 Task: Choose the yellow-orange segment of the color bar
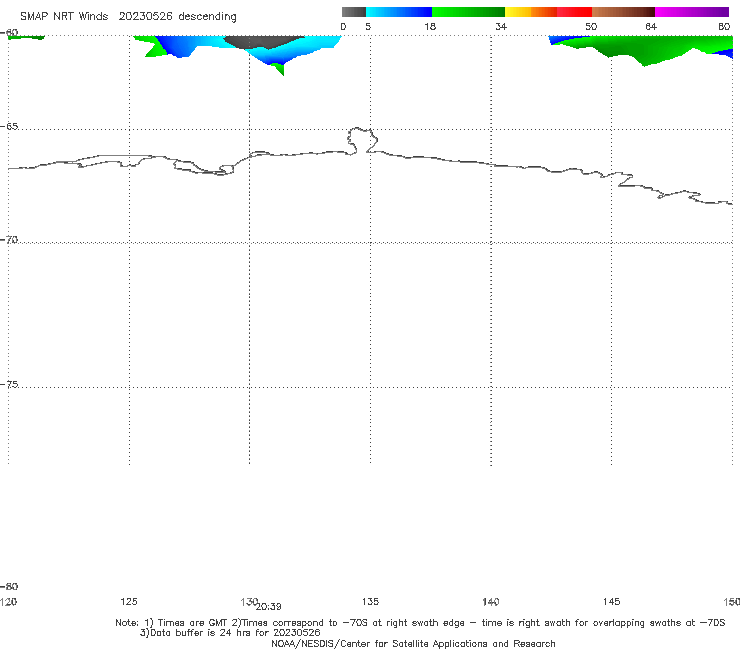[531, 12]
